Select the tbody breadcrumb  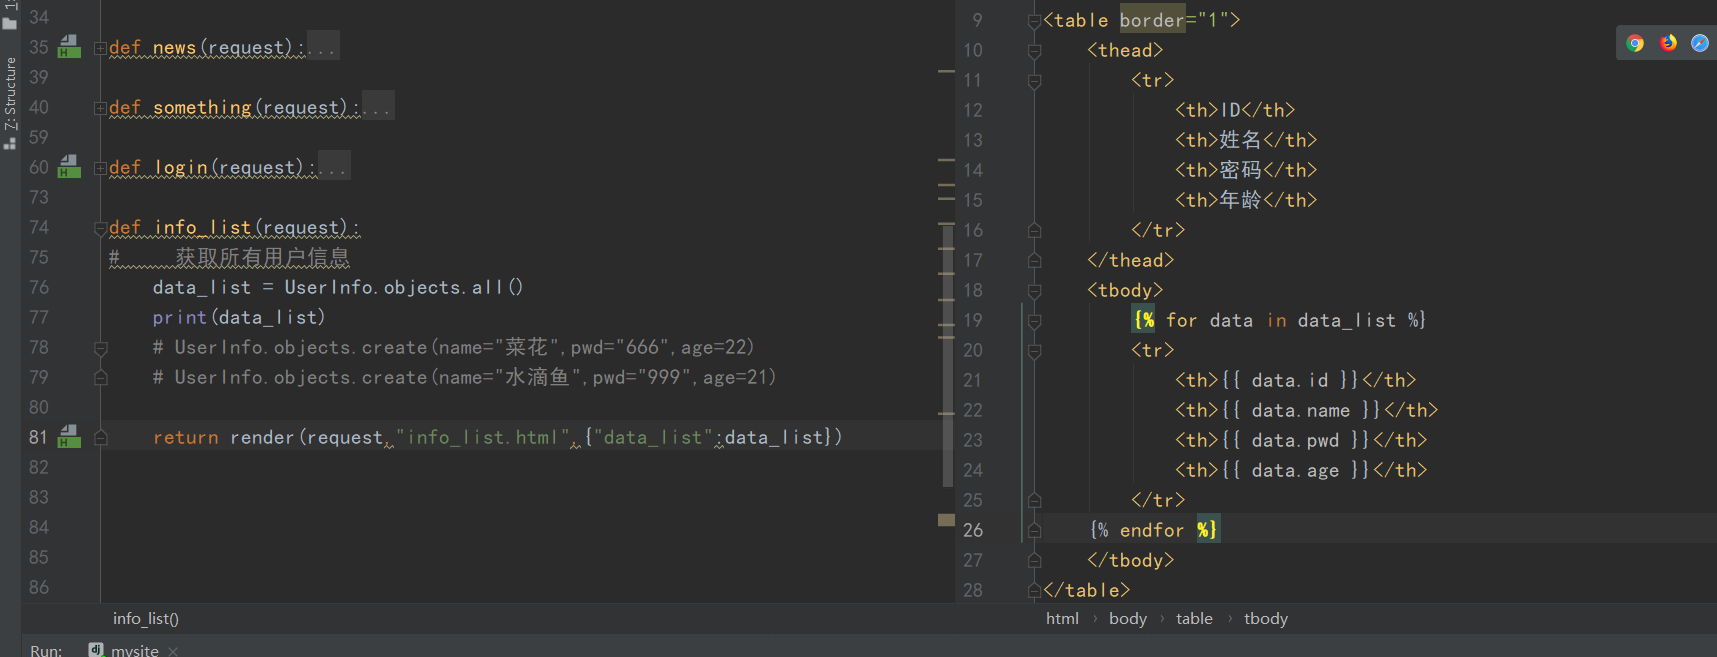pos(1266,619)
